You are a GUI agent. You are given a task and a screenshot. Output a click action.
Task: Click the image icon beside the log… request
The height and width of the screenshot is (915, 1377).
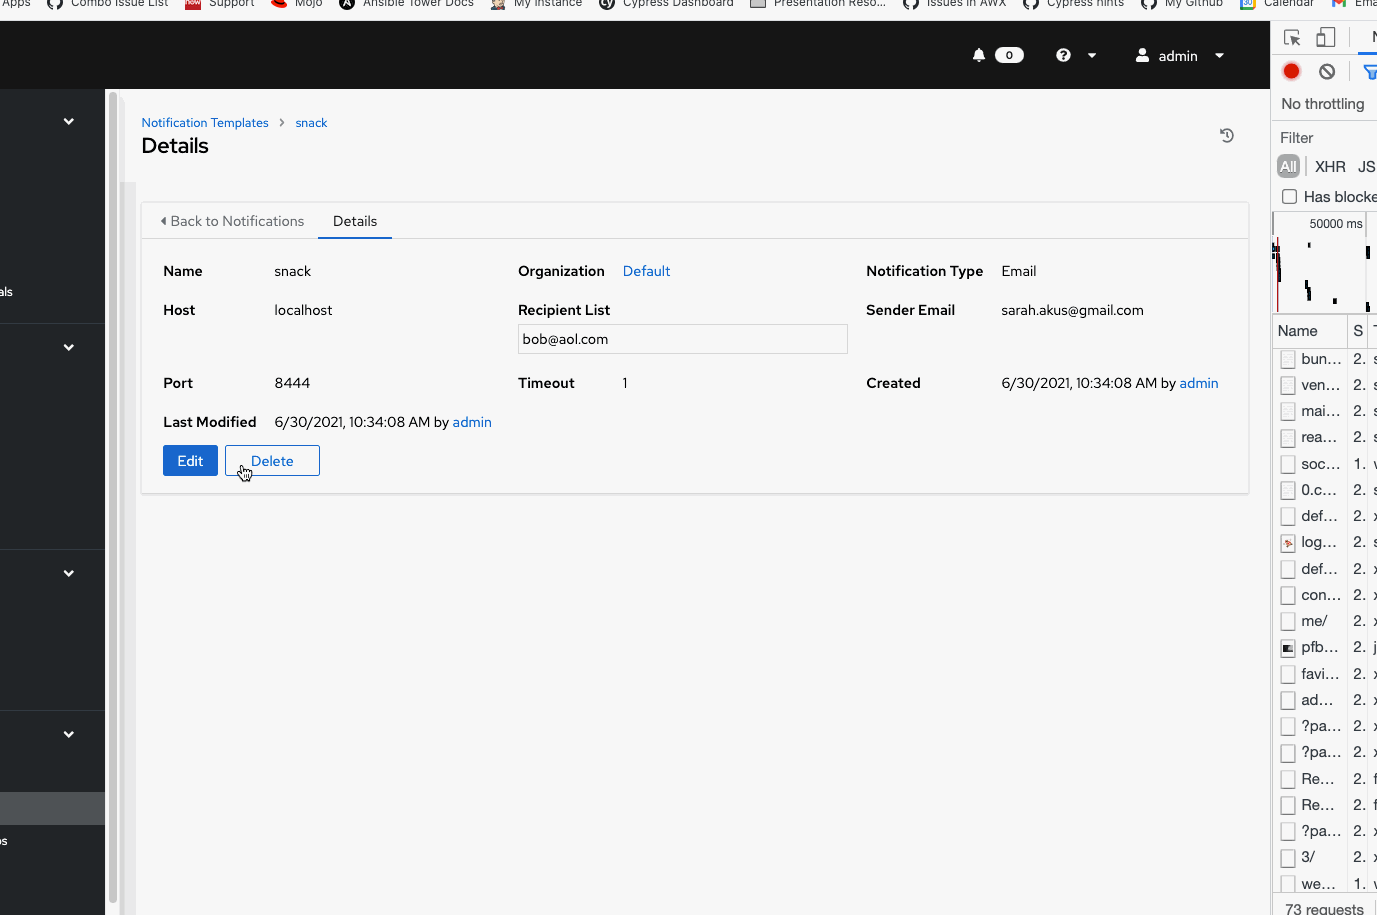click(1288, 543)
